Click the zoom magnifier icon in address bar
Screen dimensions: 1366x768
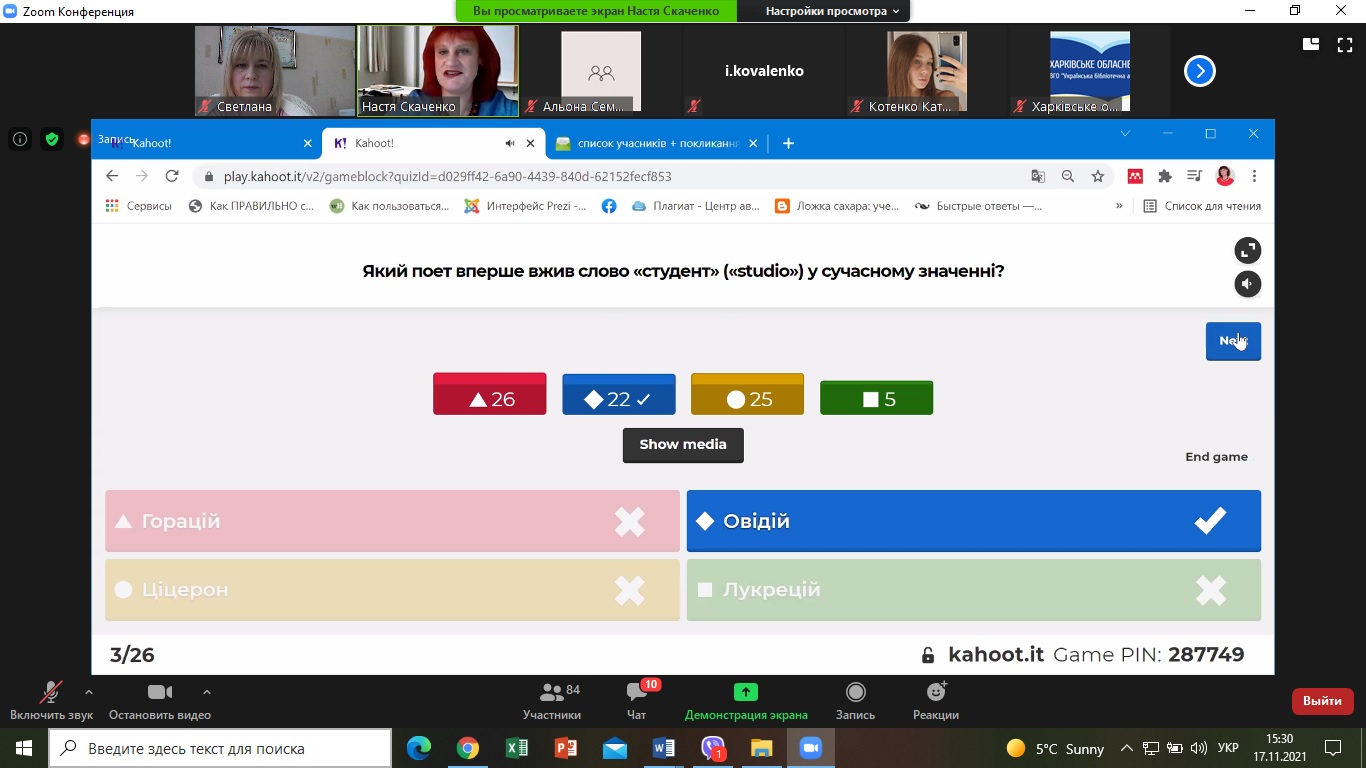tap(1068, 176)
